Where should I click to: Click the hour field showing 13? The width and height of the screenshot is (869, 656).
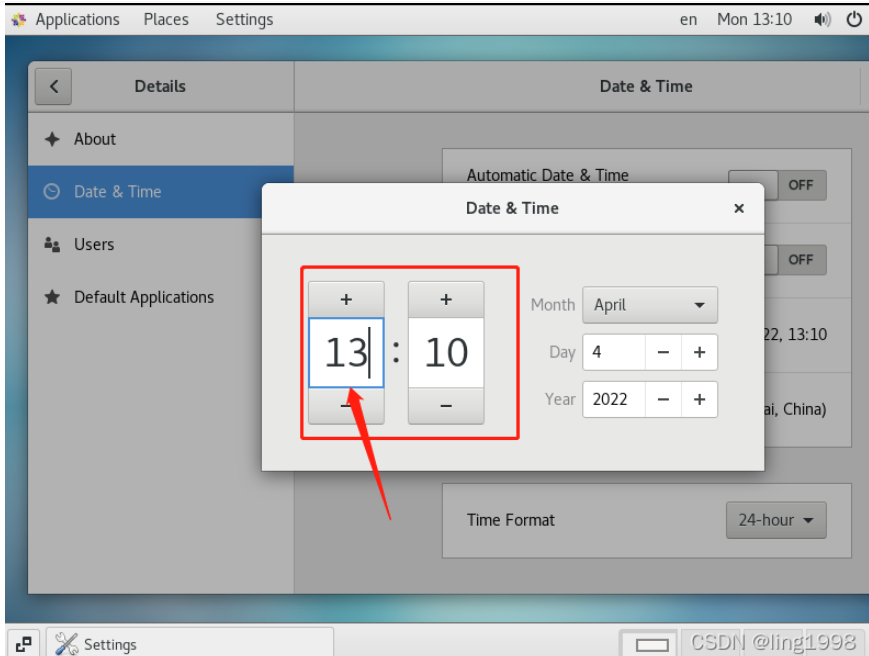(346, 352)
